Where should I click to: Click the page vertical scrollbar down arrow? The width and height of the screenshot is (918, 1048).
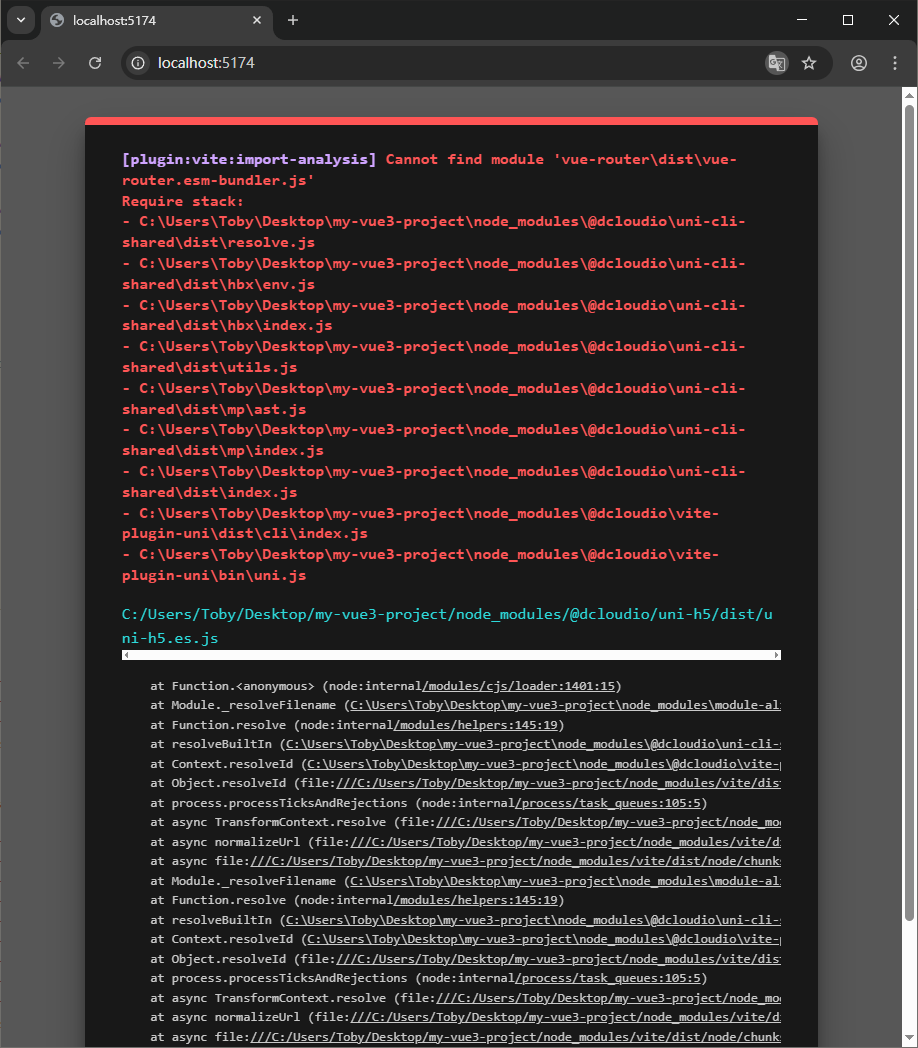[909, 1040]
